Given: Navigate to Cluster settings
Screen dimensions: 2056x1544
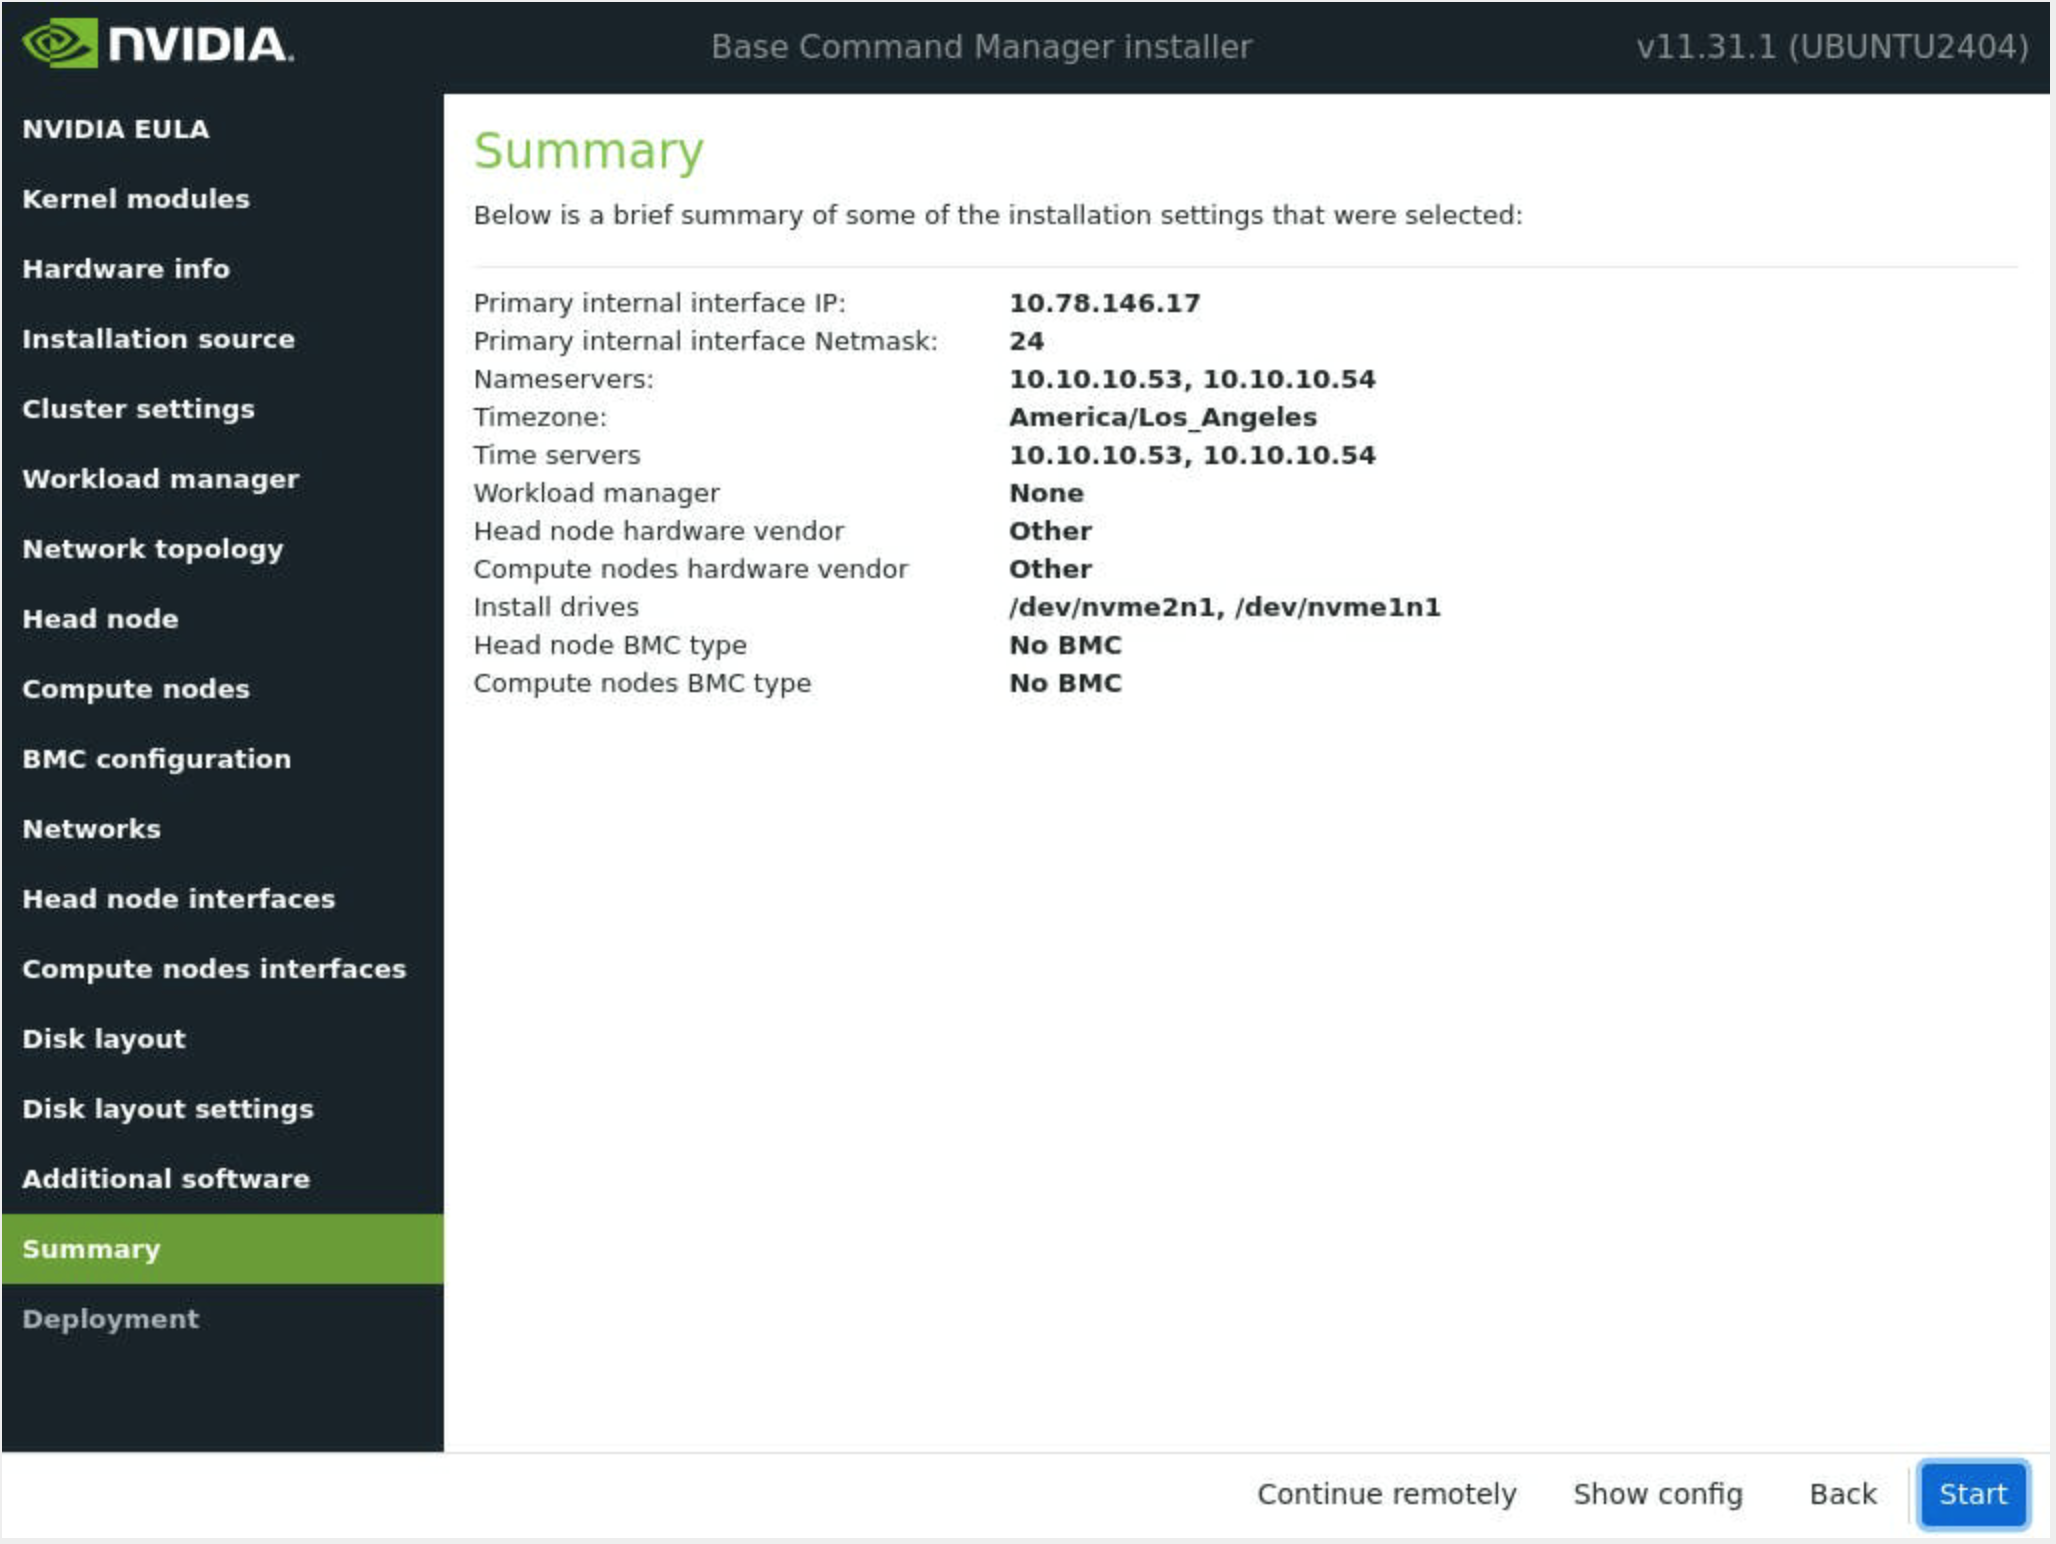Looking at the screenshot, I should pyautogui.click(x=138, y=409).
